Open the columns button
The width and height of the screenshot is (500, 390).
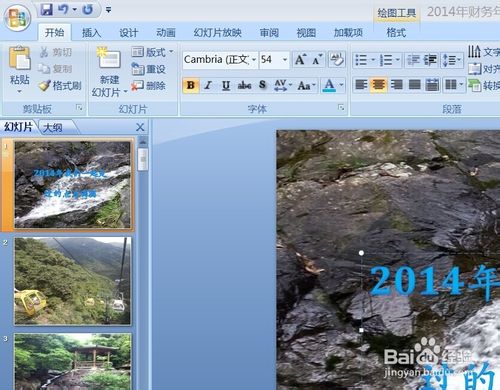[x=454, y=85]
